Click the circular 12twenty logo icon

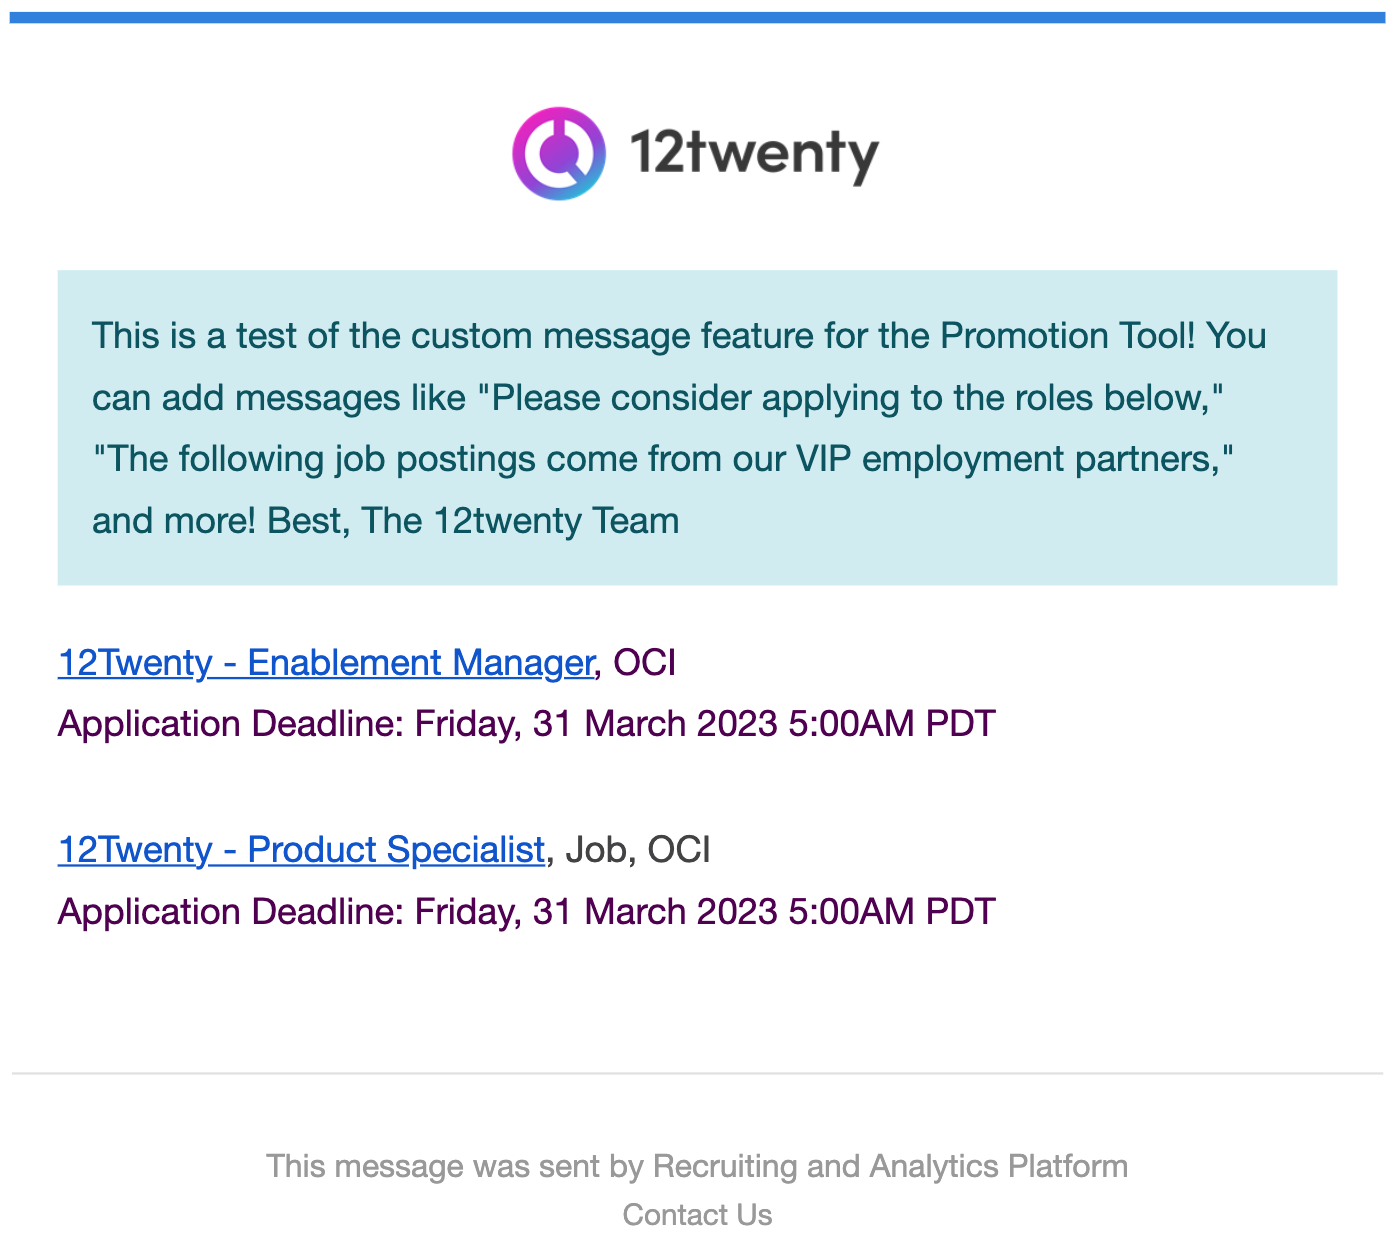tap(559, 154)
